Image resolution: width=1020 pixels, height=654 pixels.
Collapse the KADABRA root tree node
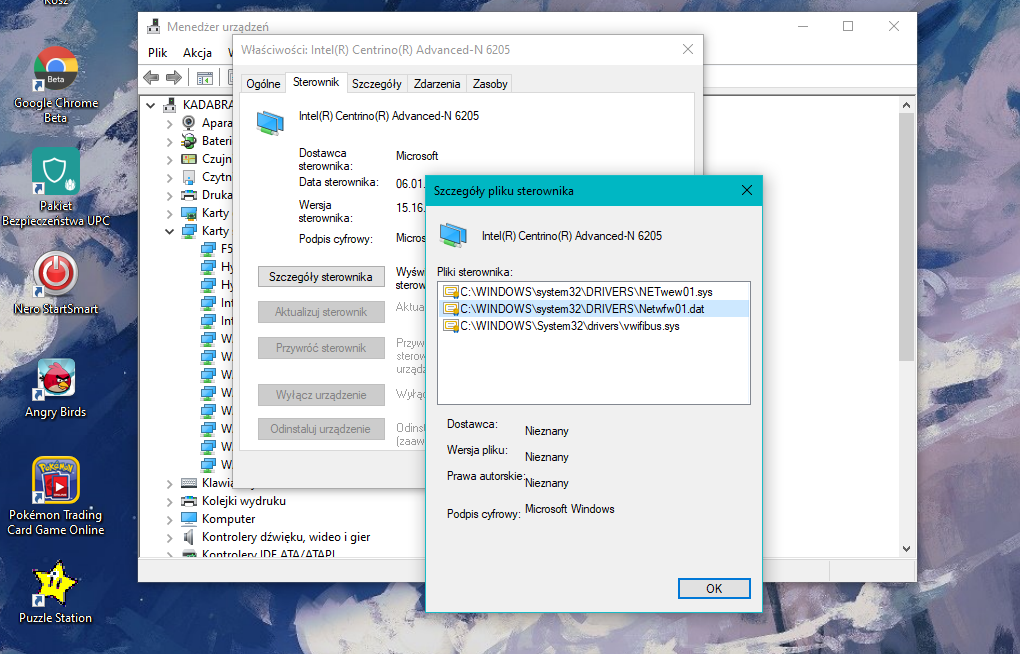[151, 105]
